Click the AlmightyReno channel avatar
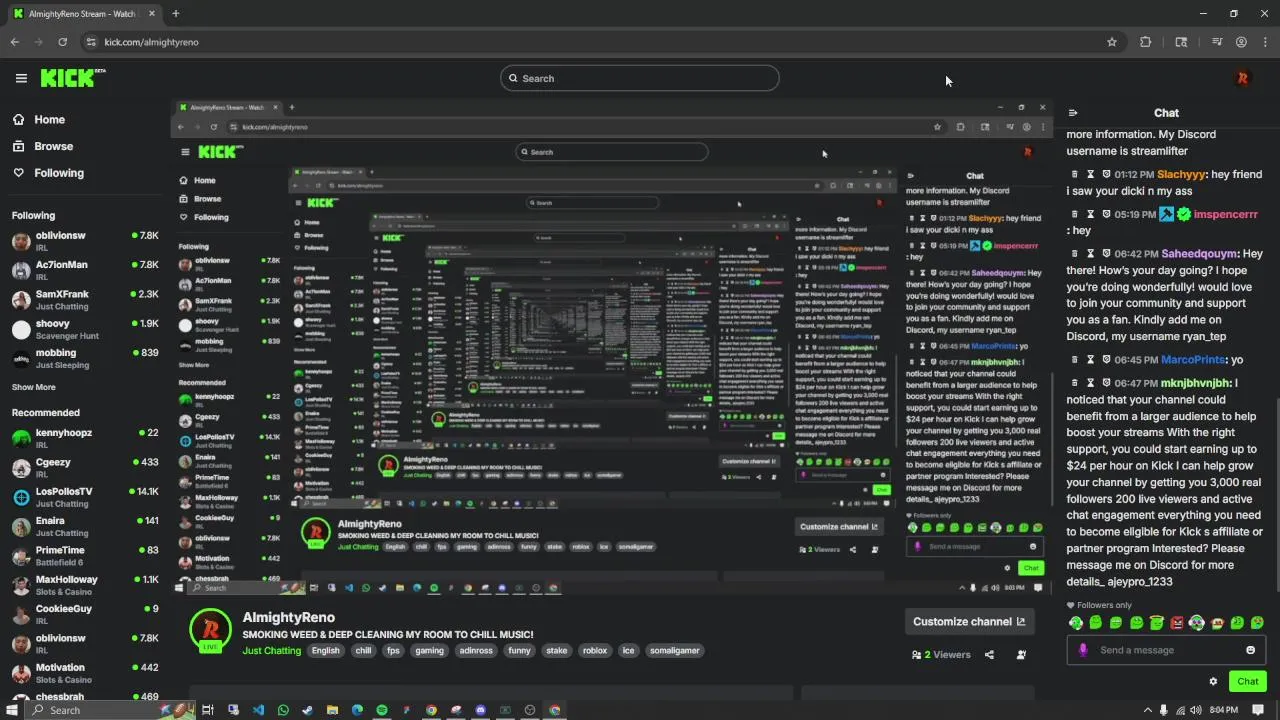Viewport: 1280px width, 720px height. click(x=210, y=631)
